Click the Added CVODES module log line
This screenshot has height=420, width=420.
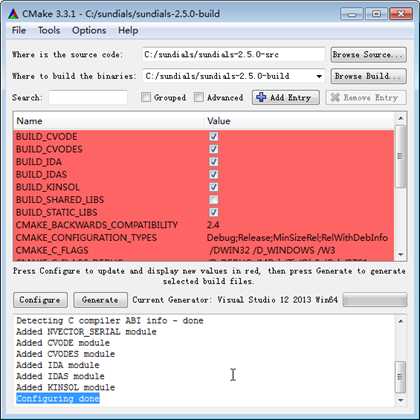66,354
